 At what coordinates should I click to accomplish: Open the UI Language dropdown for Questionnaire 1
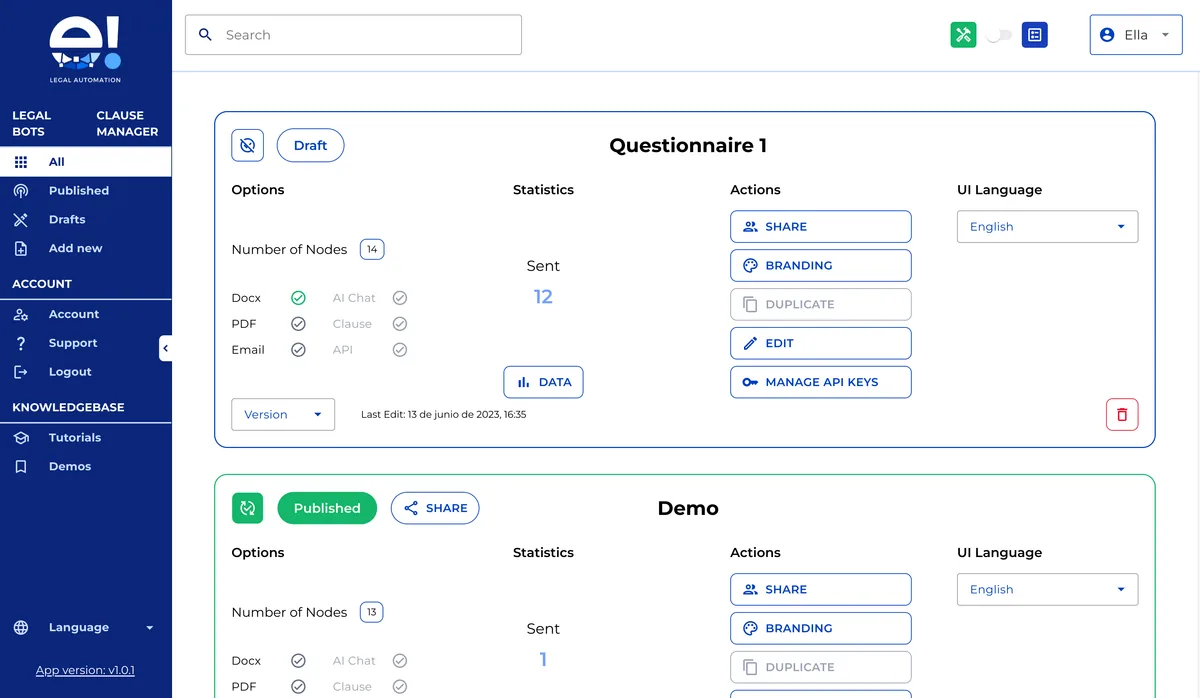click(x=1047, y=226)
